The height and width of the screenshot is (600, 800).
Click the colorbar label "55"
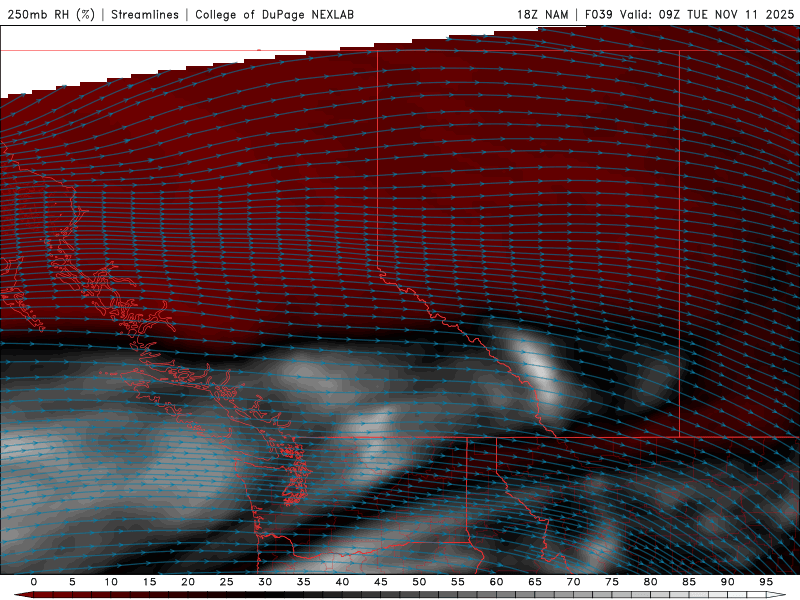click(x=458, y=582)
